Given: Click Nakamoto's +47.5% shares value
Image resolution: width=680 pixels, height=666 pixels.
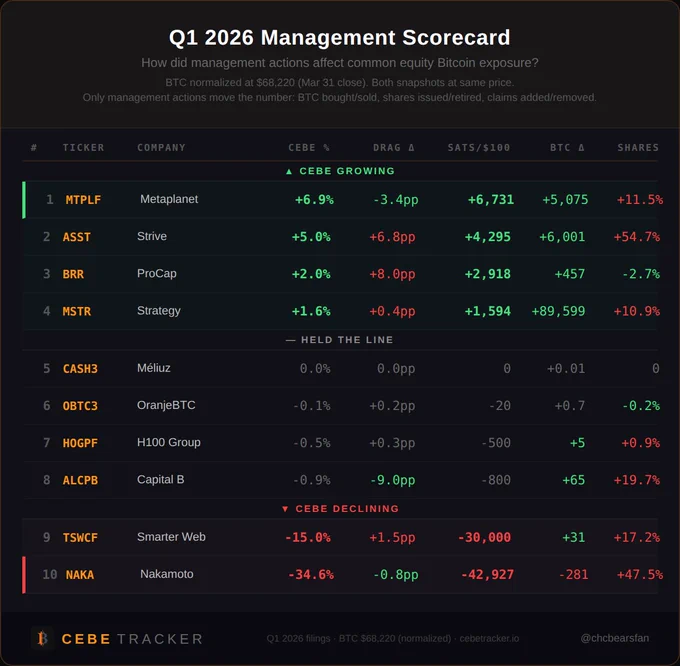Looking at the screenshot, I should pos(640,575).
